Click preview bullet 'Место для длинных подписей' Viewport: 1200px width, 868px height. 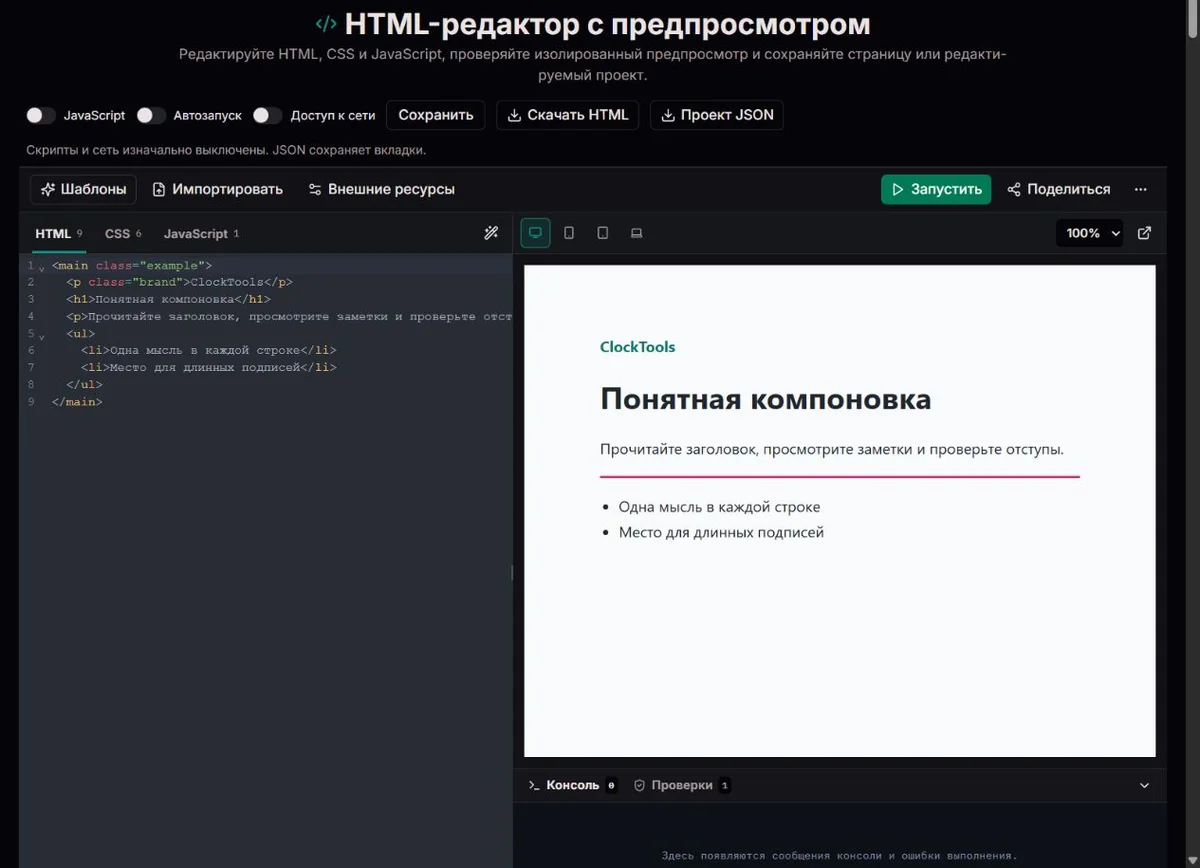721,532
